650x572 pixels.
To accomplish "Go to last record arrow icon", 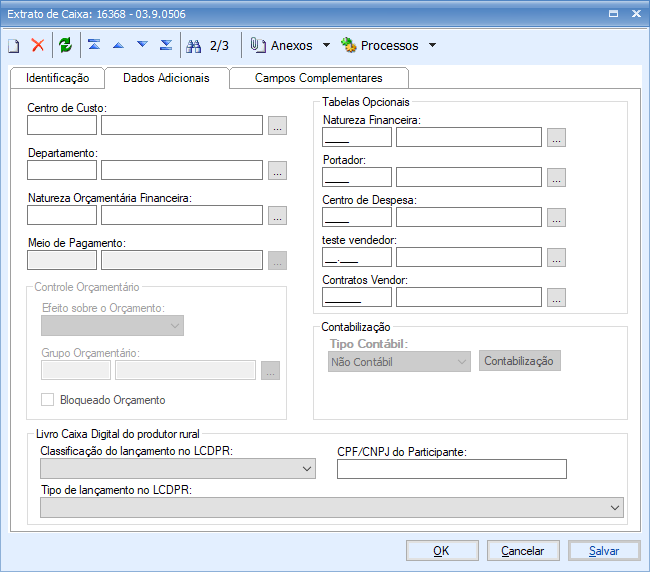I will [166, 44].
